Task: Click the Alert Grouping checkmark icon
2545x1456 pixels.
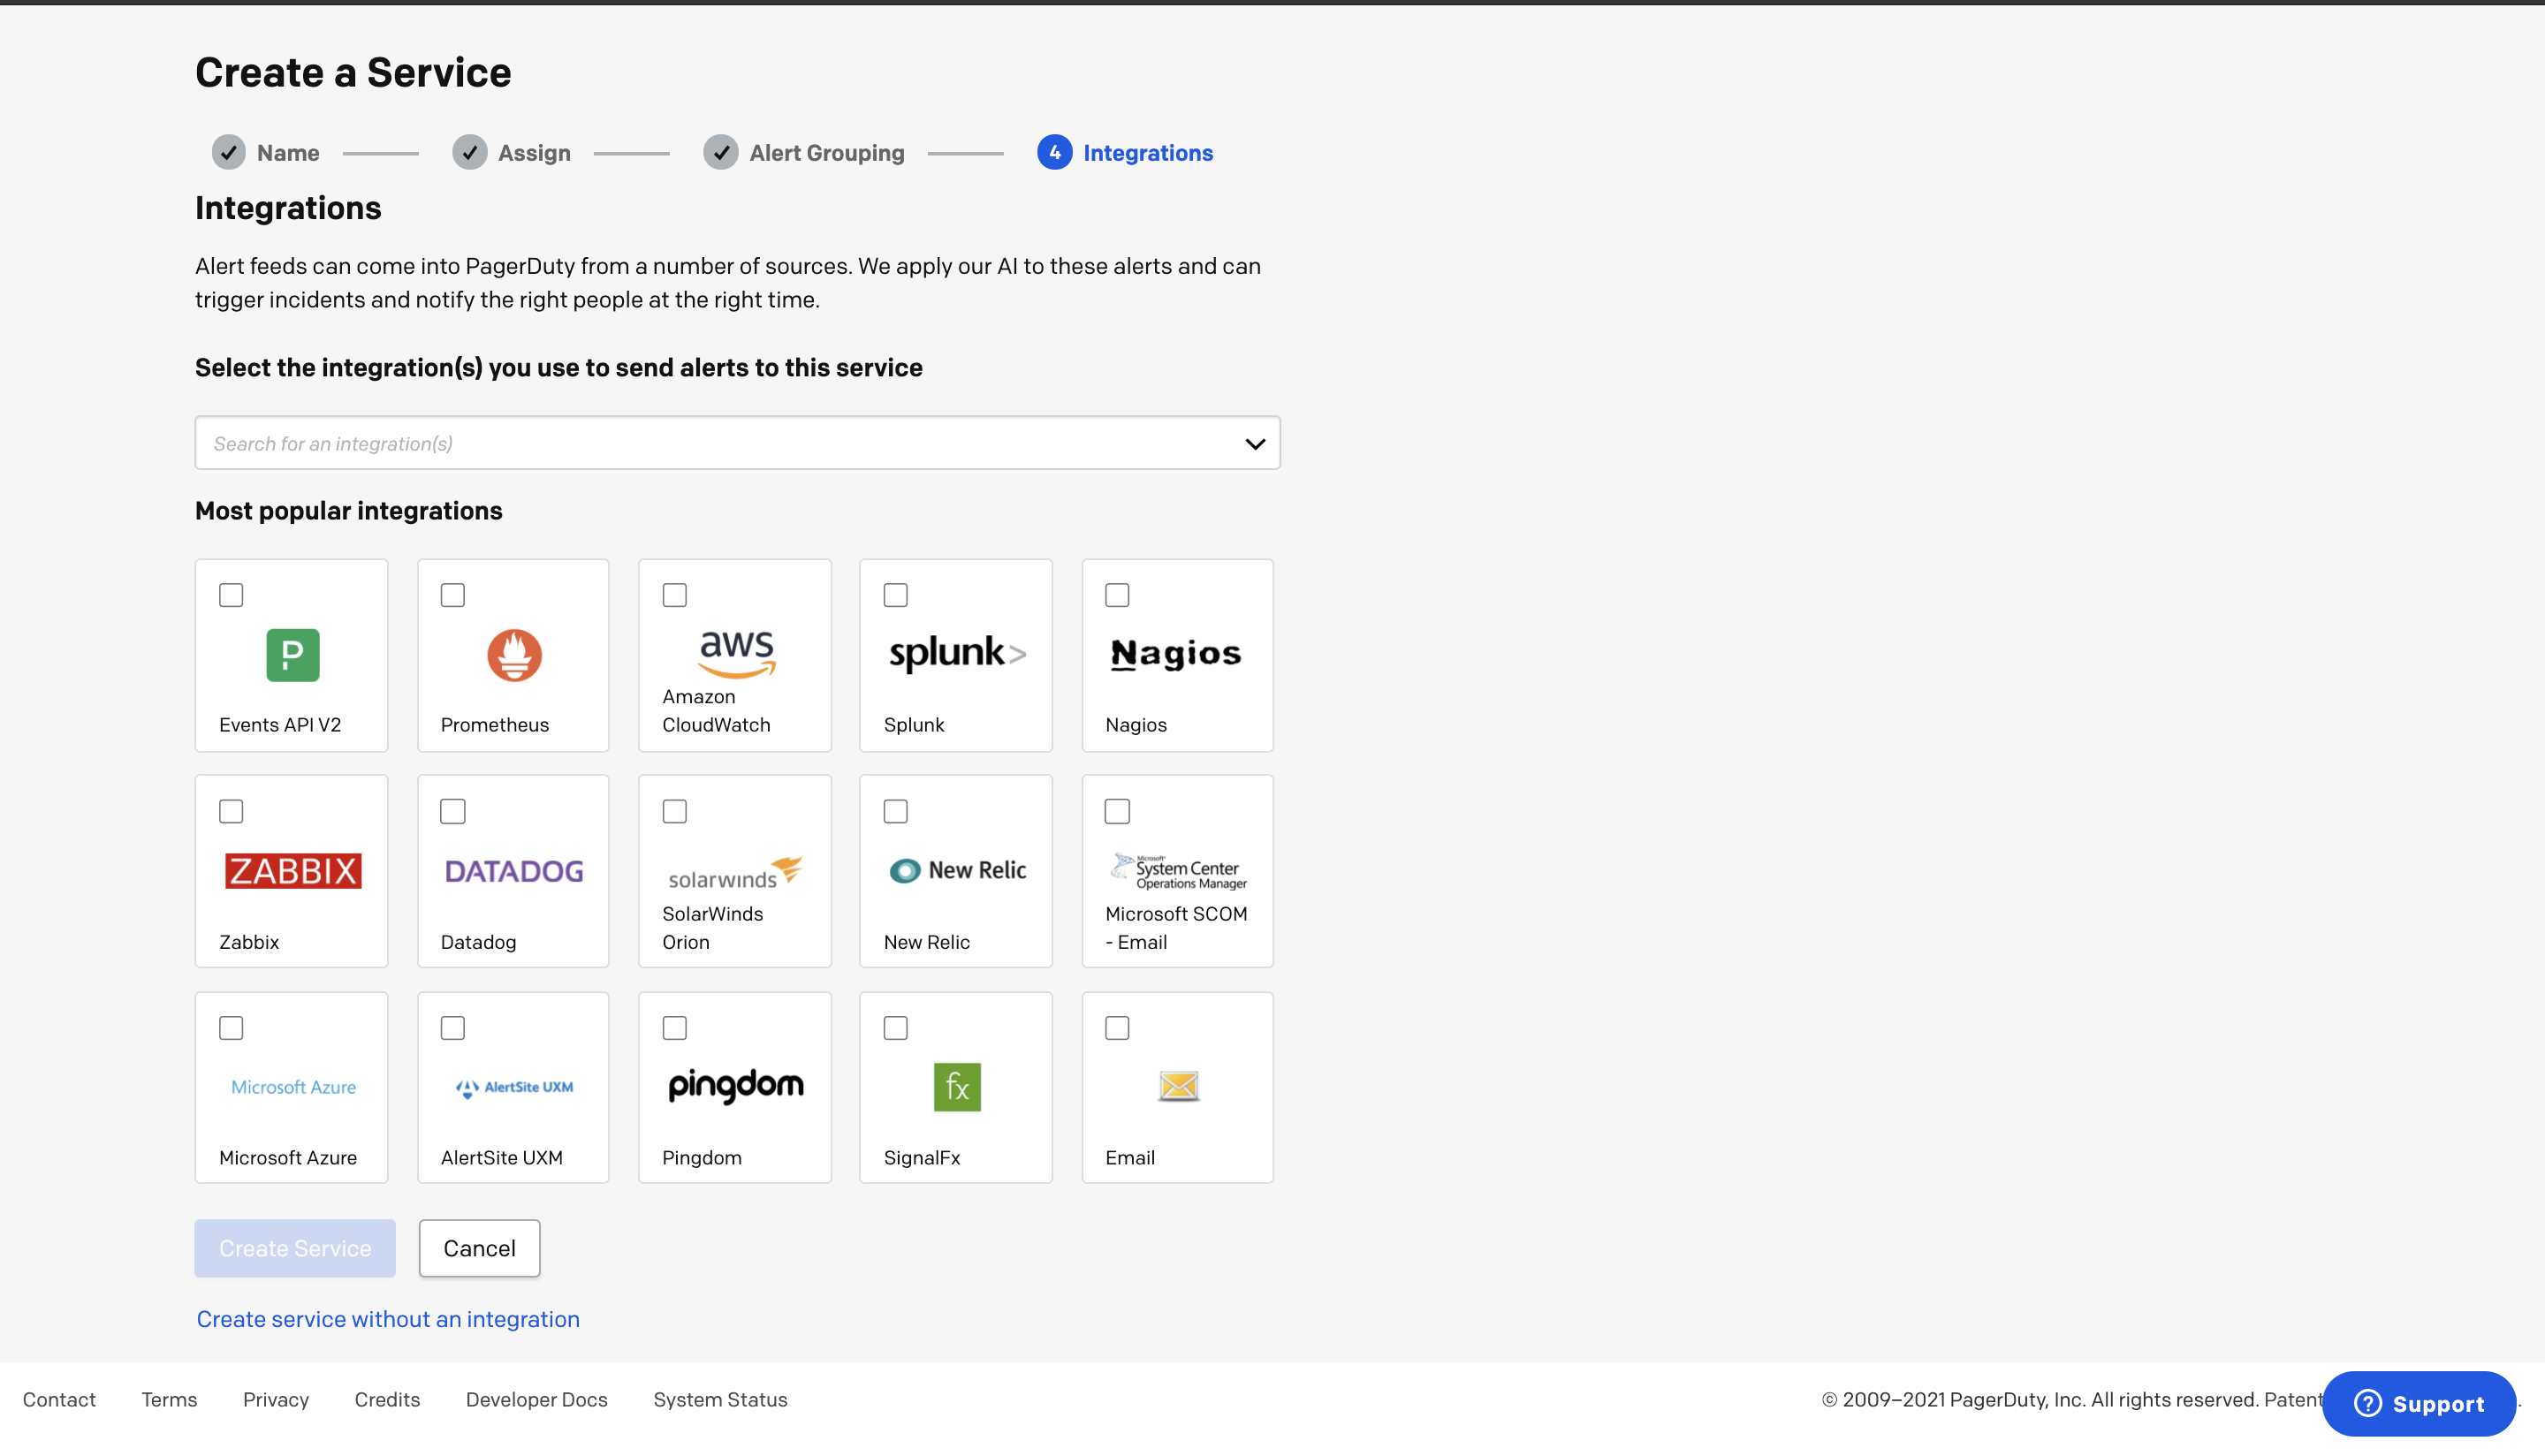Action: (x=721, y=152)
